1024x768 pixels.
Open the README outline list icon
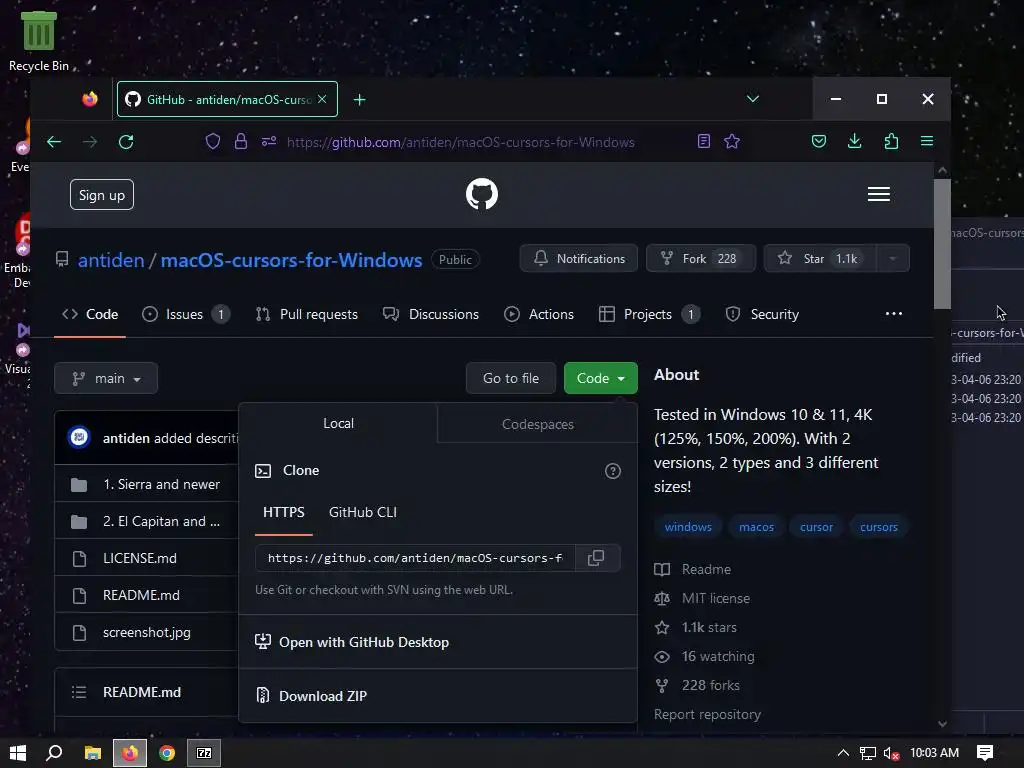click(x=79, y=692)
